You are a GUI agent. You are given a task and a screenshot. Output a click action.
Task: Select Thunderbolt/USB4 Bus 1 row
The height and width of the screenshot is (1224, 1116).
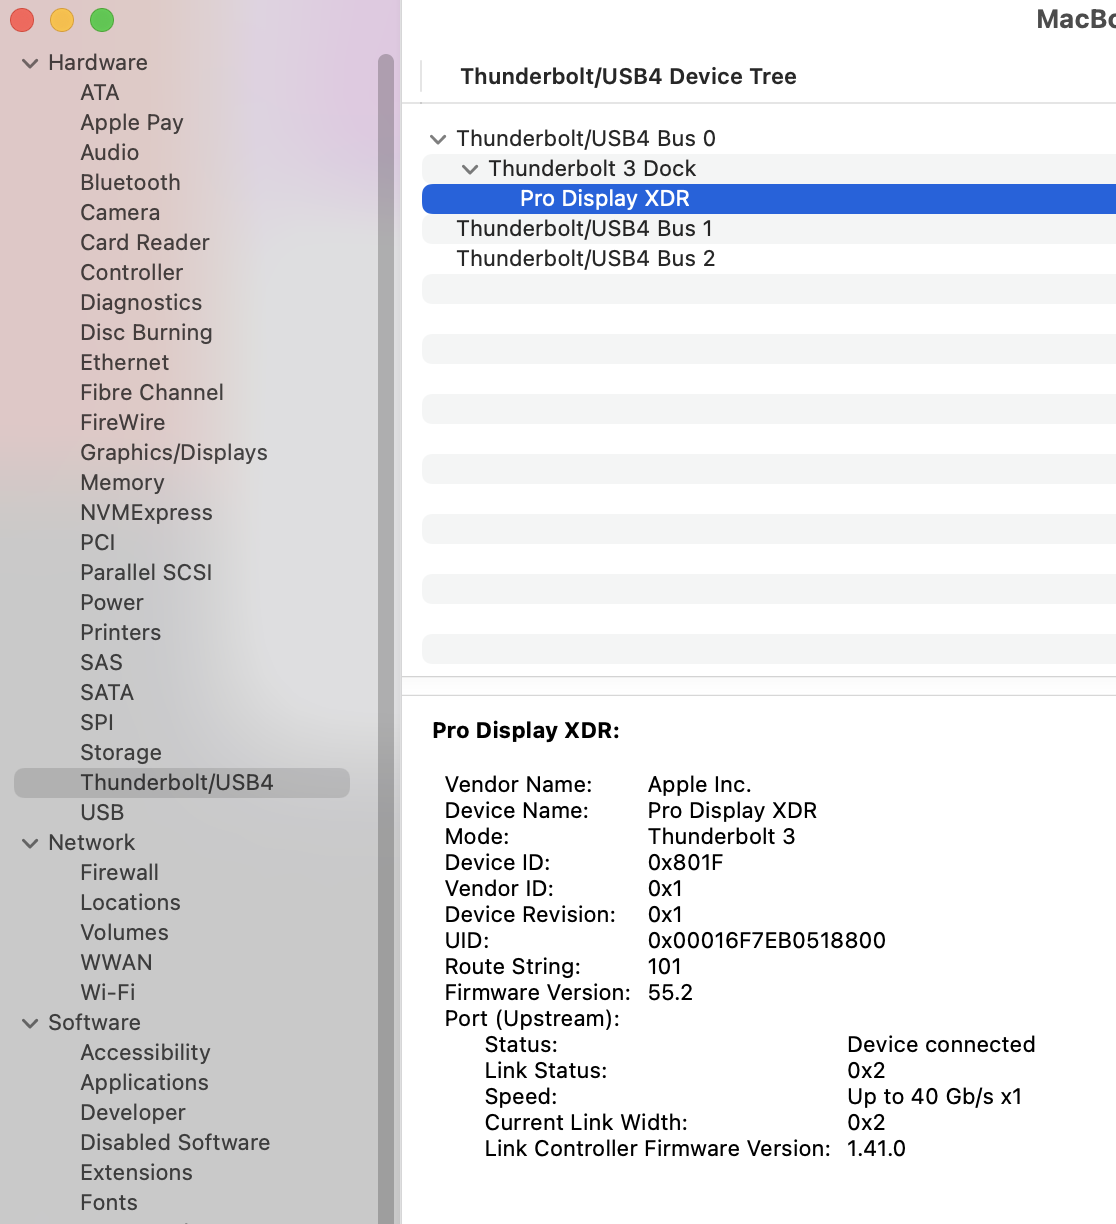[x=769, y=229]
